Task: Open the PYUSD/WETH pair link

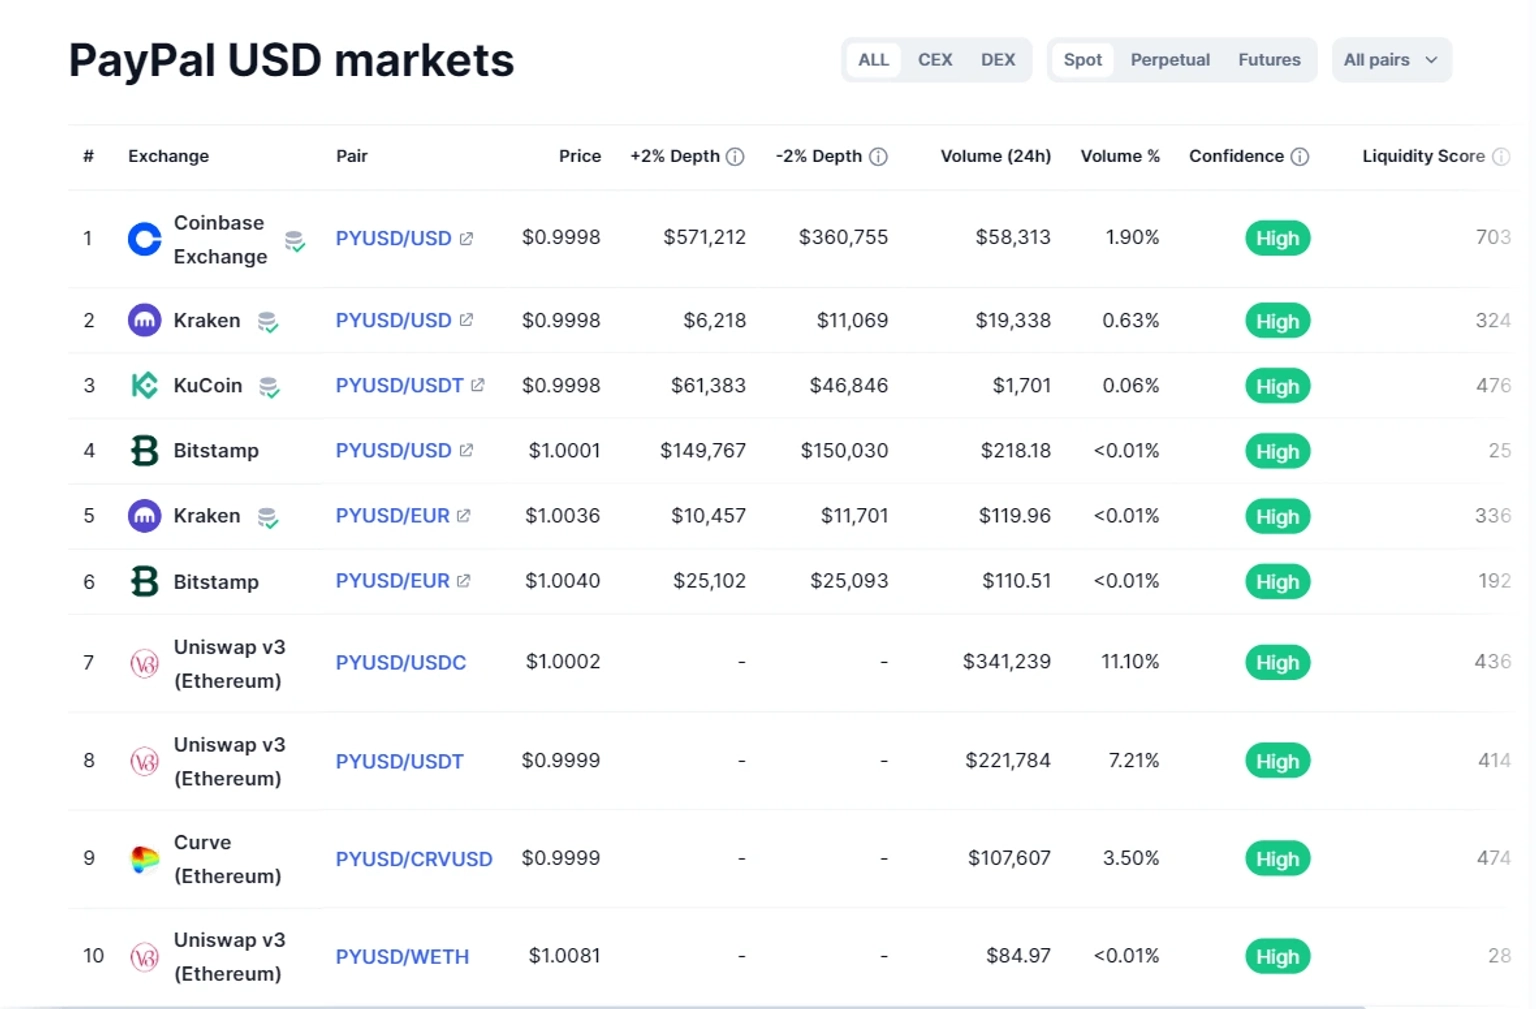Action: click(402, 957)
